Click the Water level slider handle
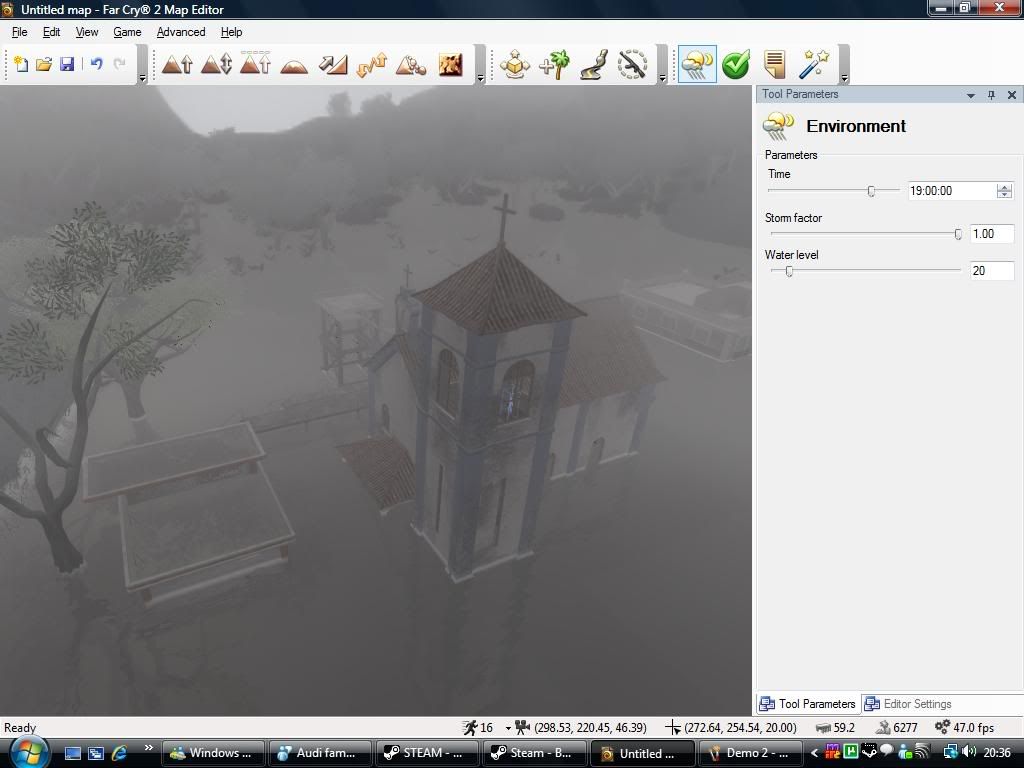 [789, 271]
